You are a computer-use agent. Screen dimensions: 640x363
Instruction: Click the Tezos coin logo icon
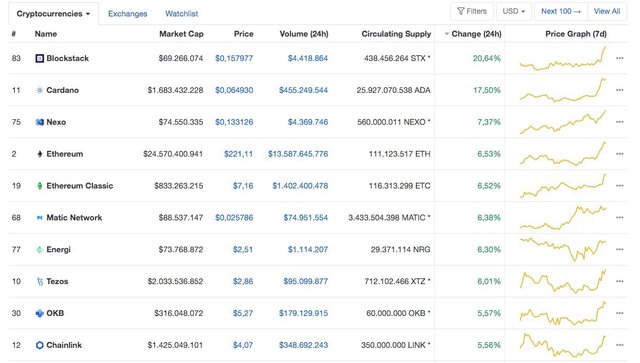click(40, 281)
